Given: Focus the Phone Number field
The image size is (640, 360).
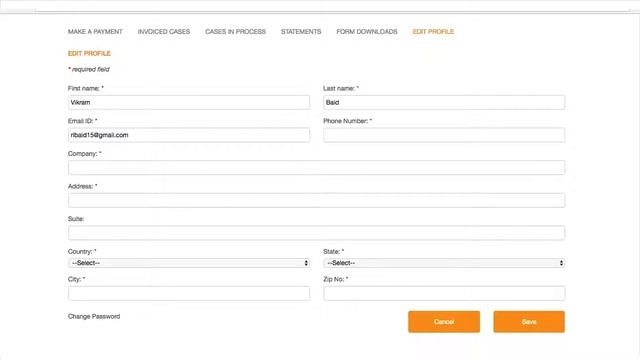Looking at the screenshot, I should [x=444, y=135].
